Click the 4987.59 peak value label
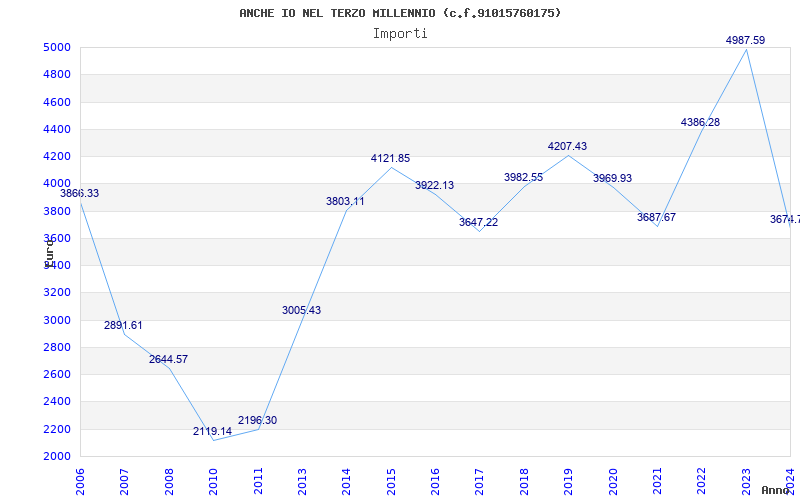This screenshot has height=500, width=800. click(745, 40)
